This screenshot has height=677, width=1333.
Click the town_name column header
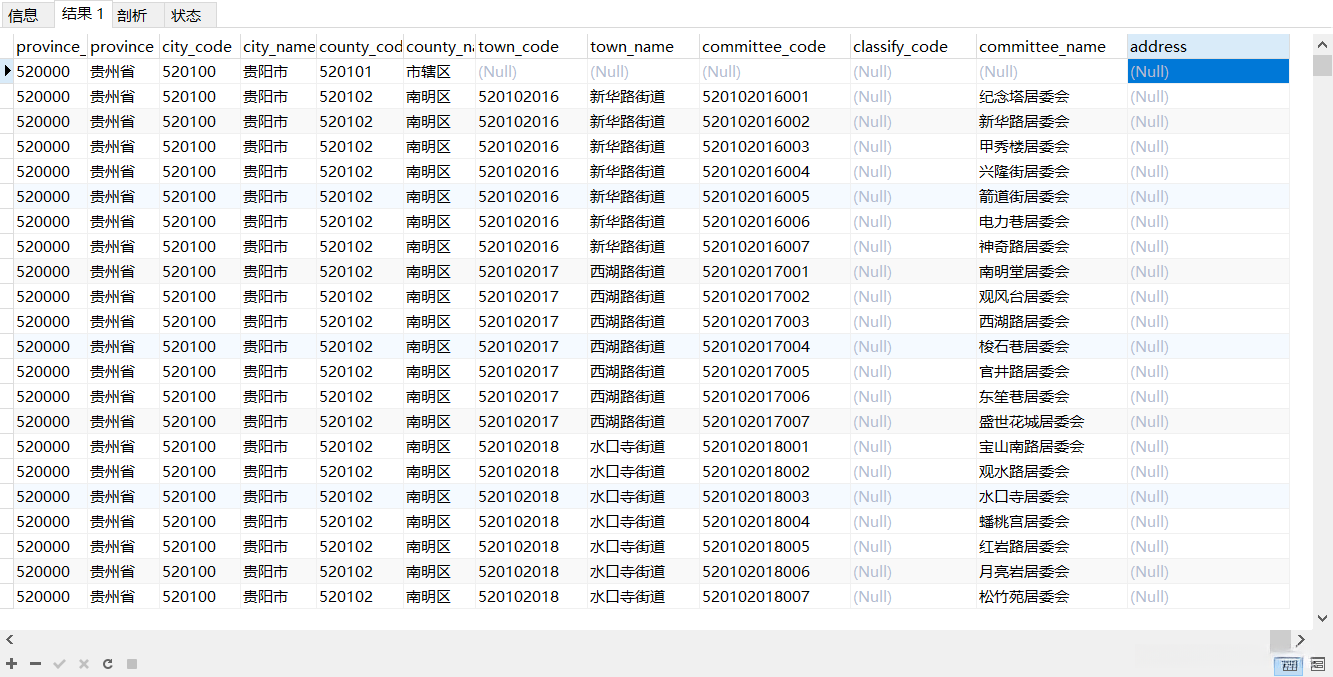tap(643, 46)
